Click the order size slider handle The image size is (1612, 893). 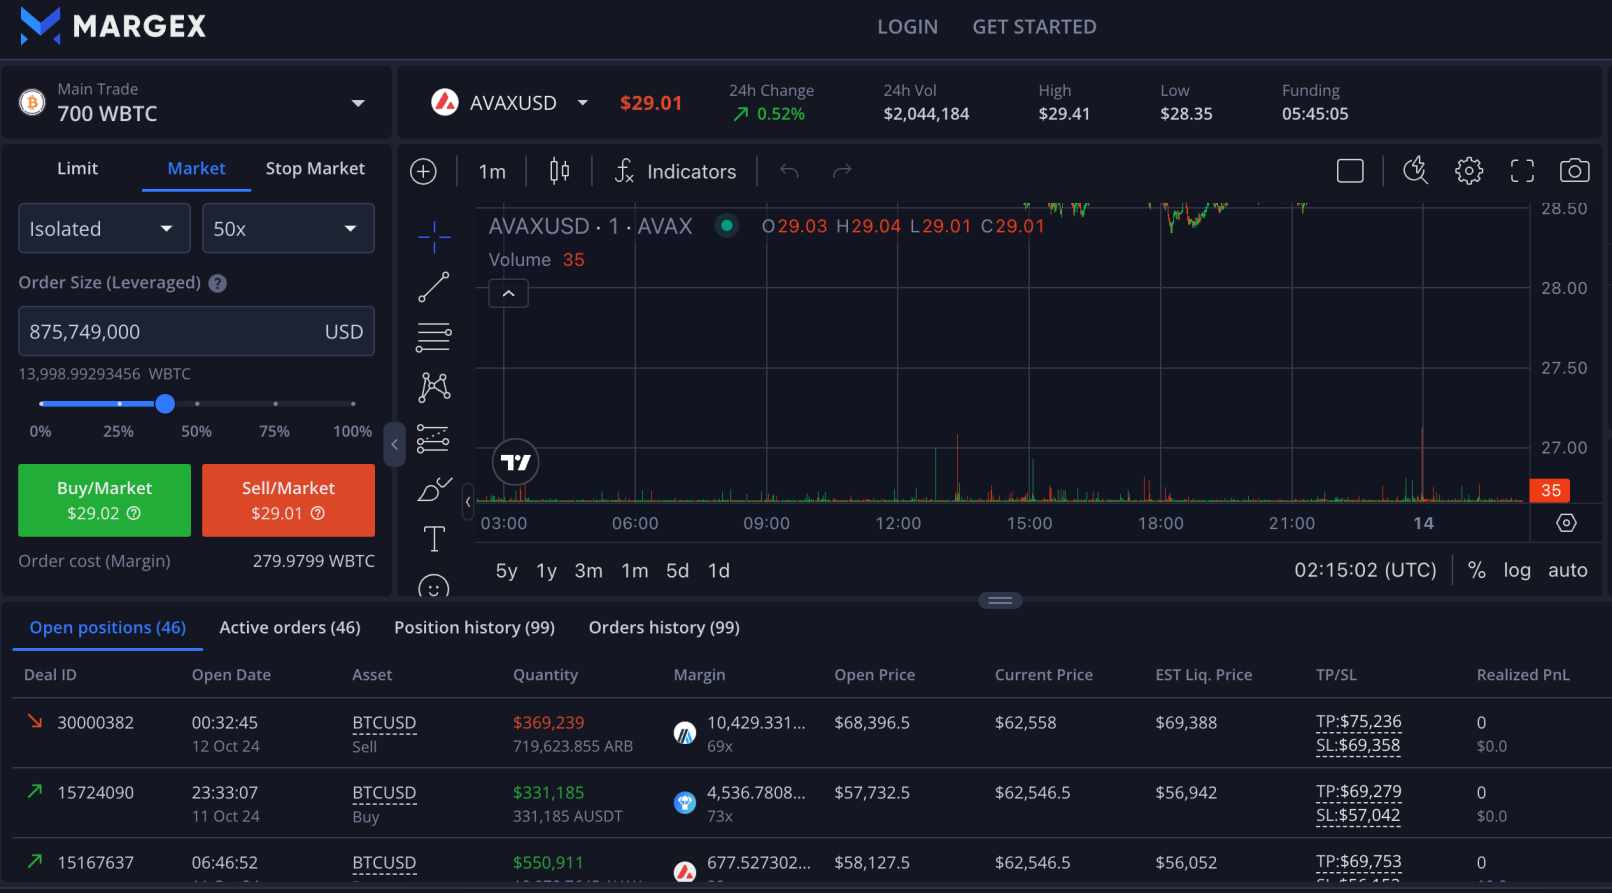(x=165, y=403)
